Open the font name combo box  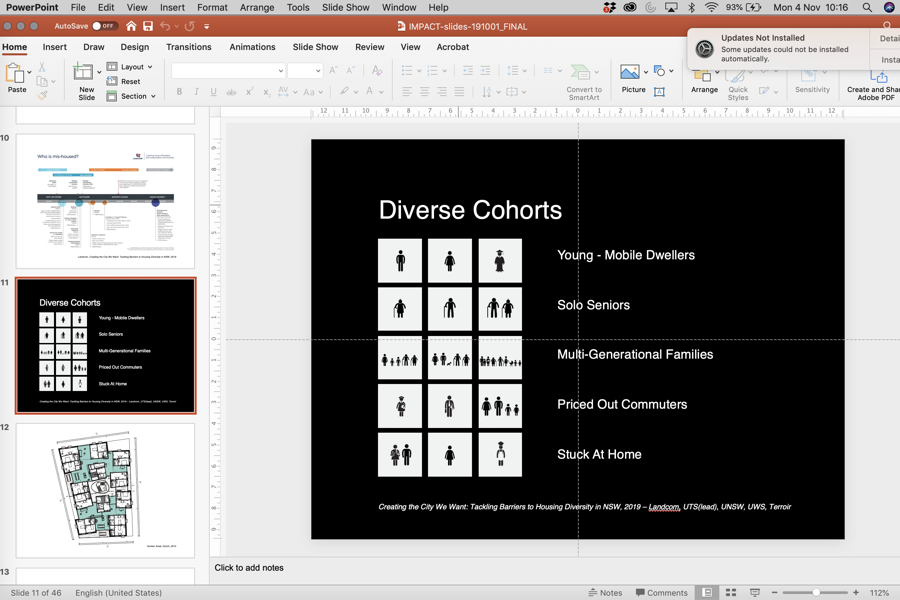tap(228, 71)
